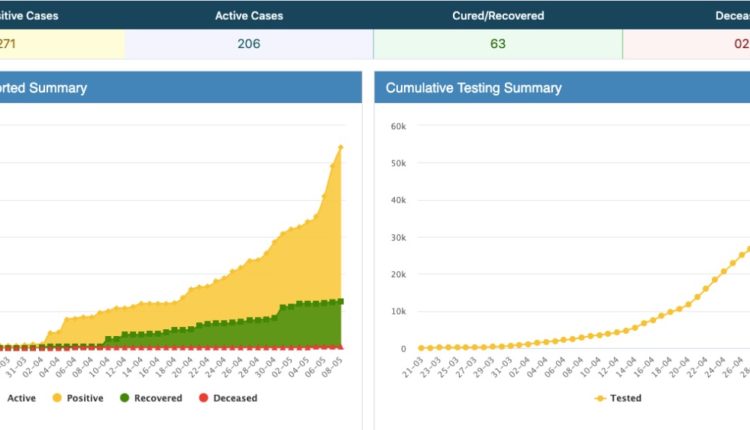The width and height of the screenshot is (750, 430).
Task: Click first Tested data point at 21-03
Action: tap(421, 348)
